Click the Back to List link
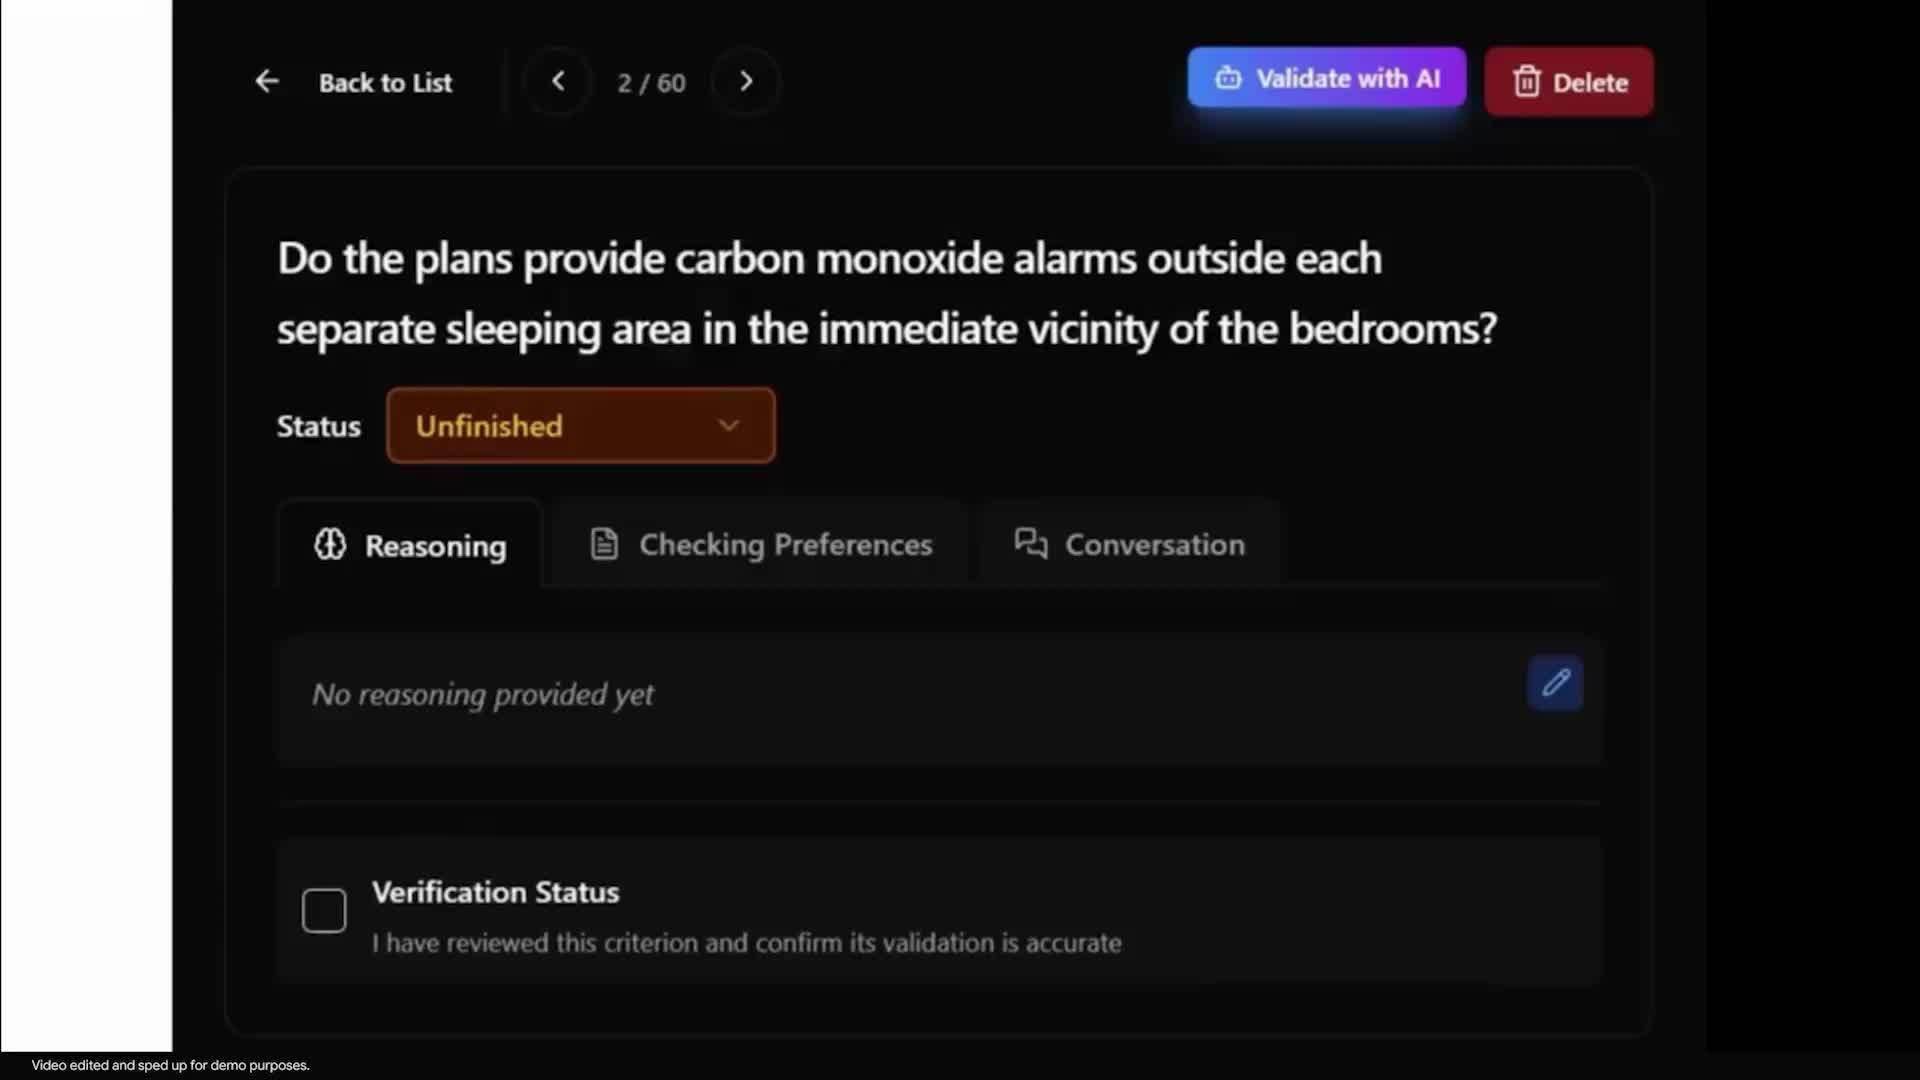The image size is (1920, 1080). coord(385,83)
